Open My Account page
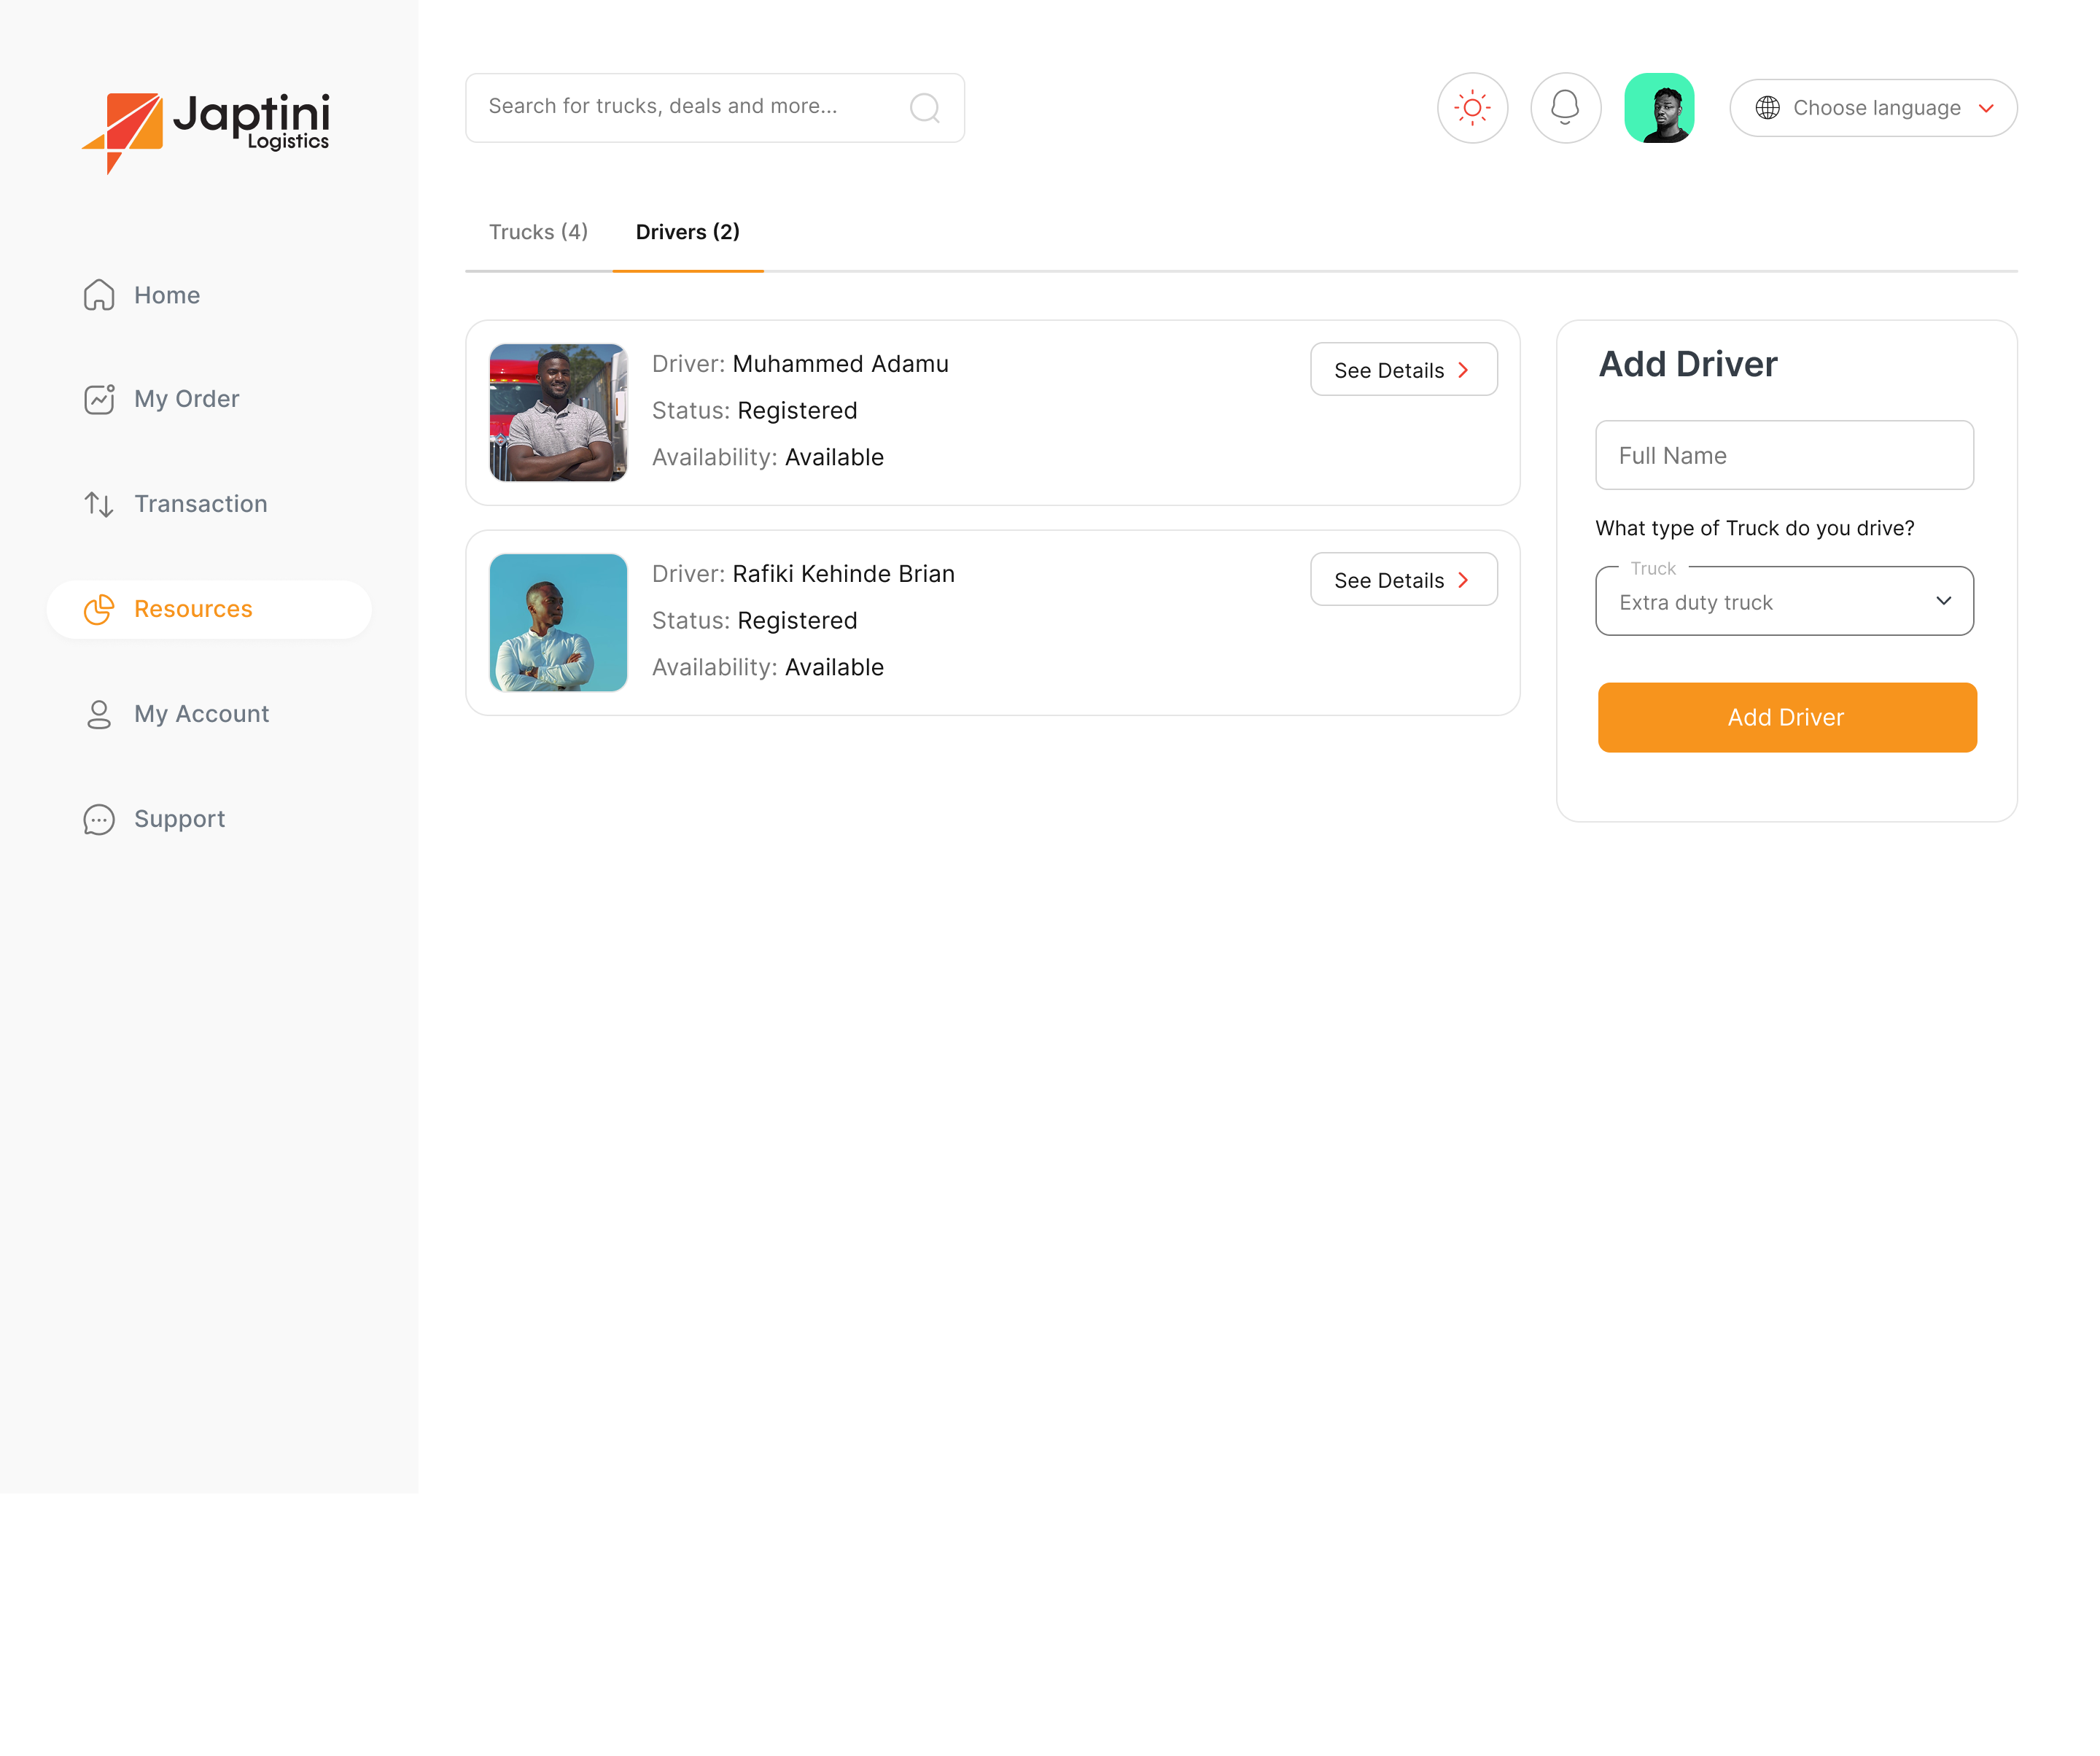The height and width of the screenshot is (1756, 2100). [x=176, y=714]
